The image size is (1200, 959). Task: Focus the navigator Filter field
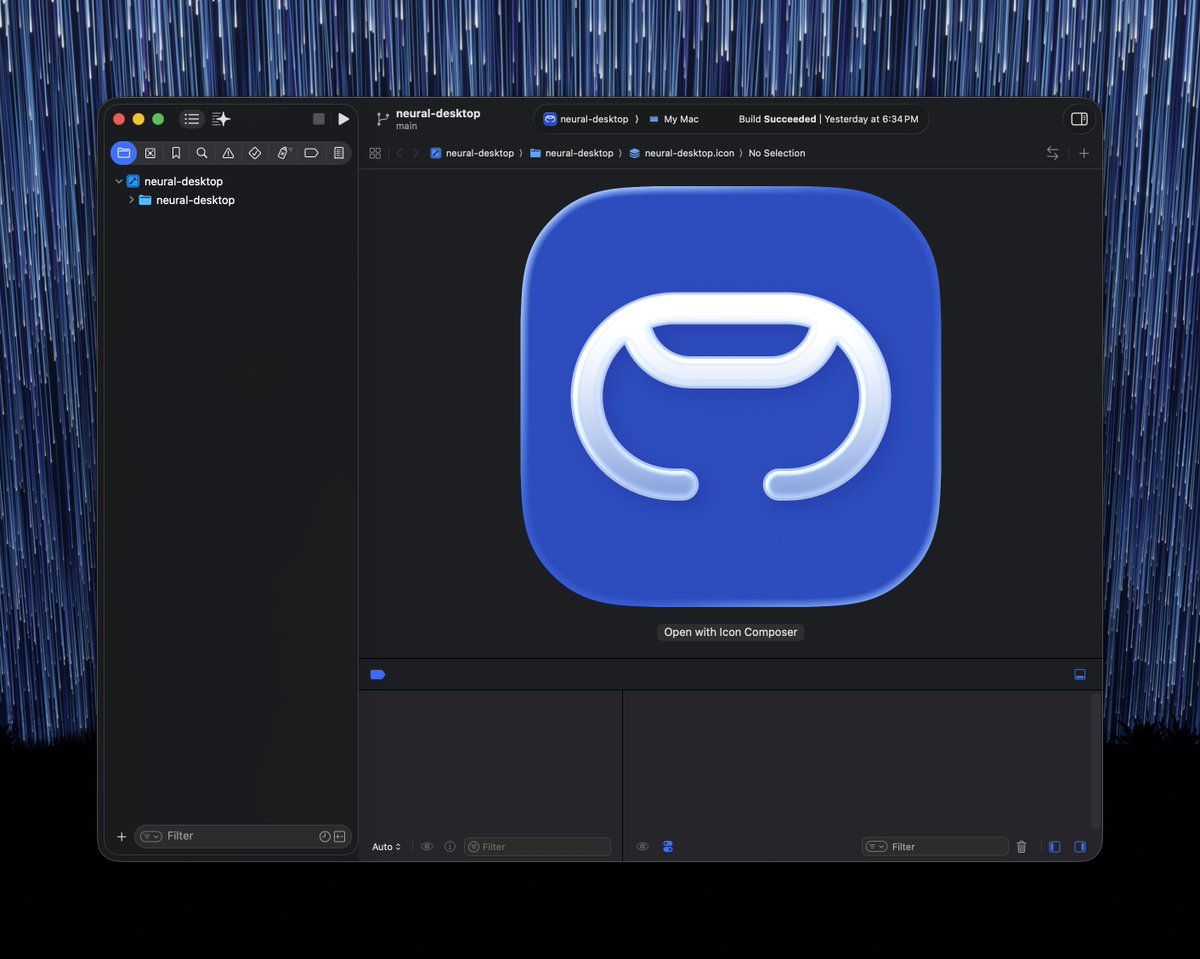pyautogui.click(x=242, y=836)
